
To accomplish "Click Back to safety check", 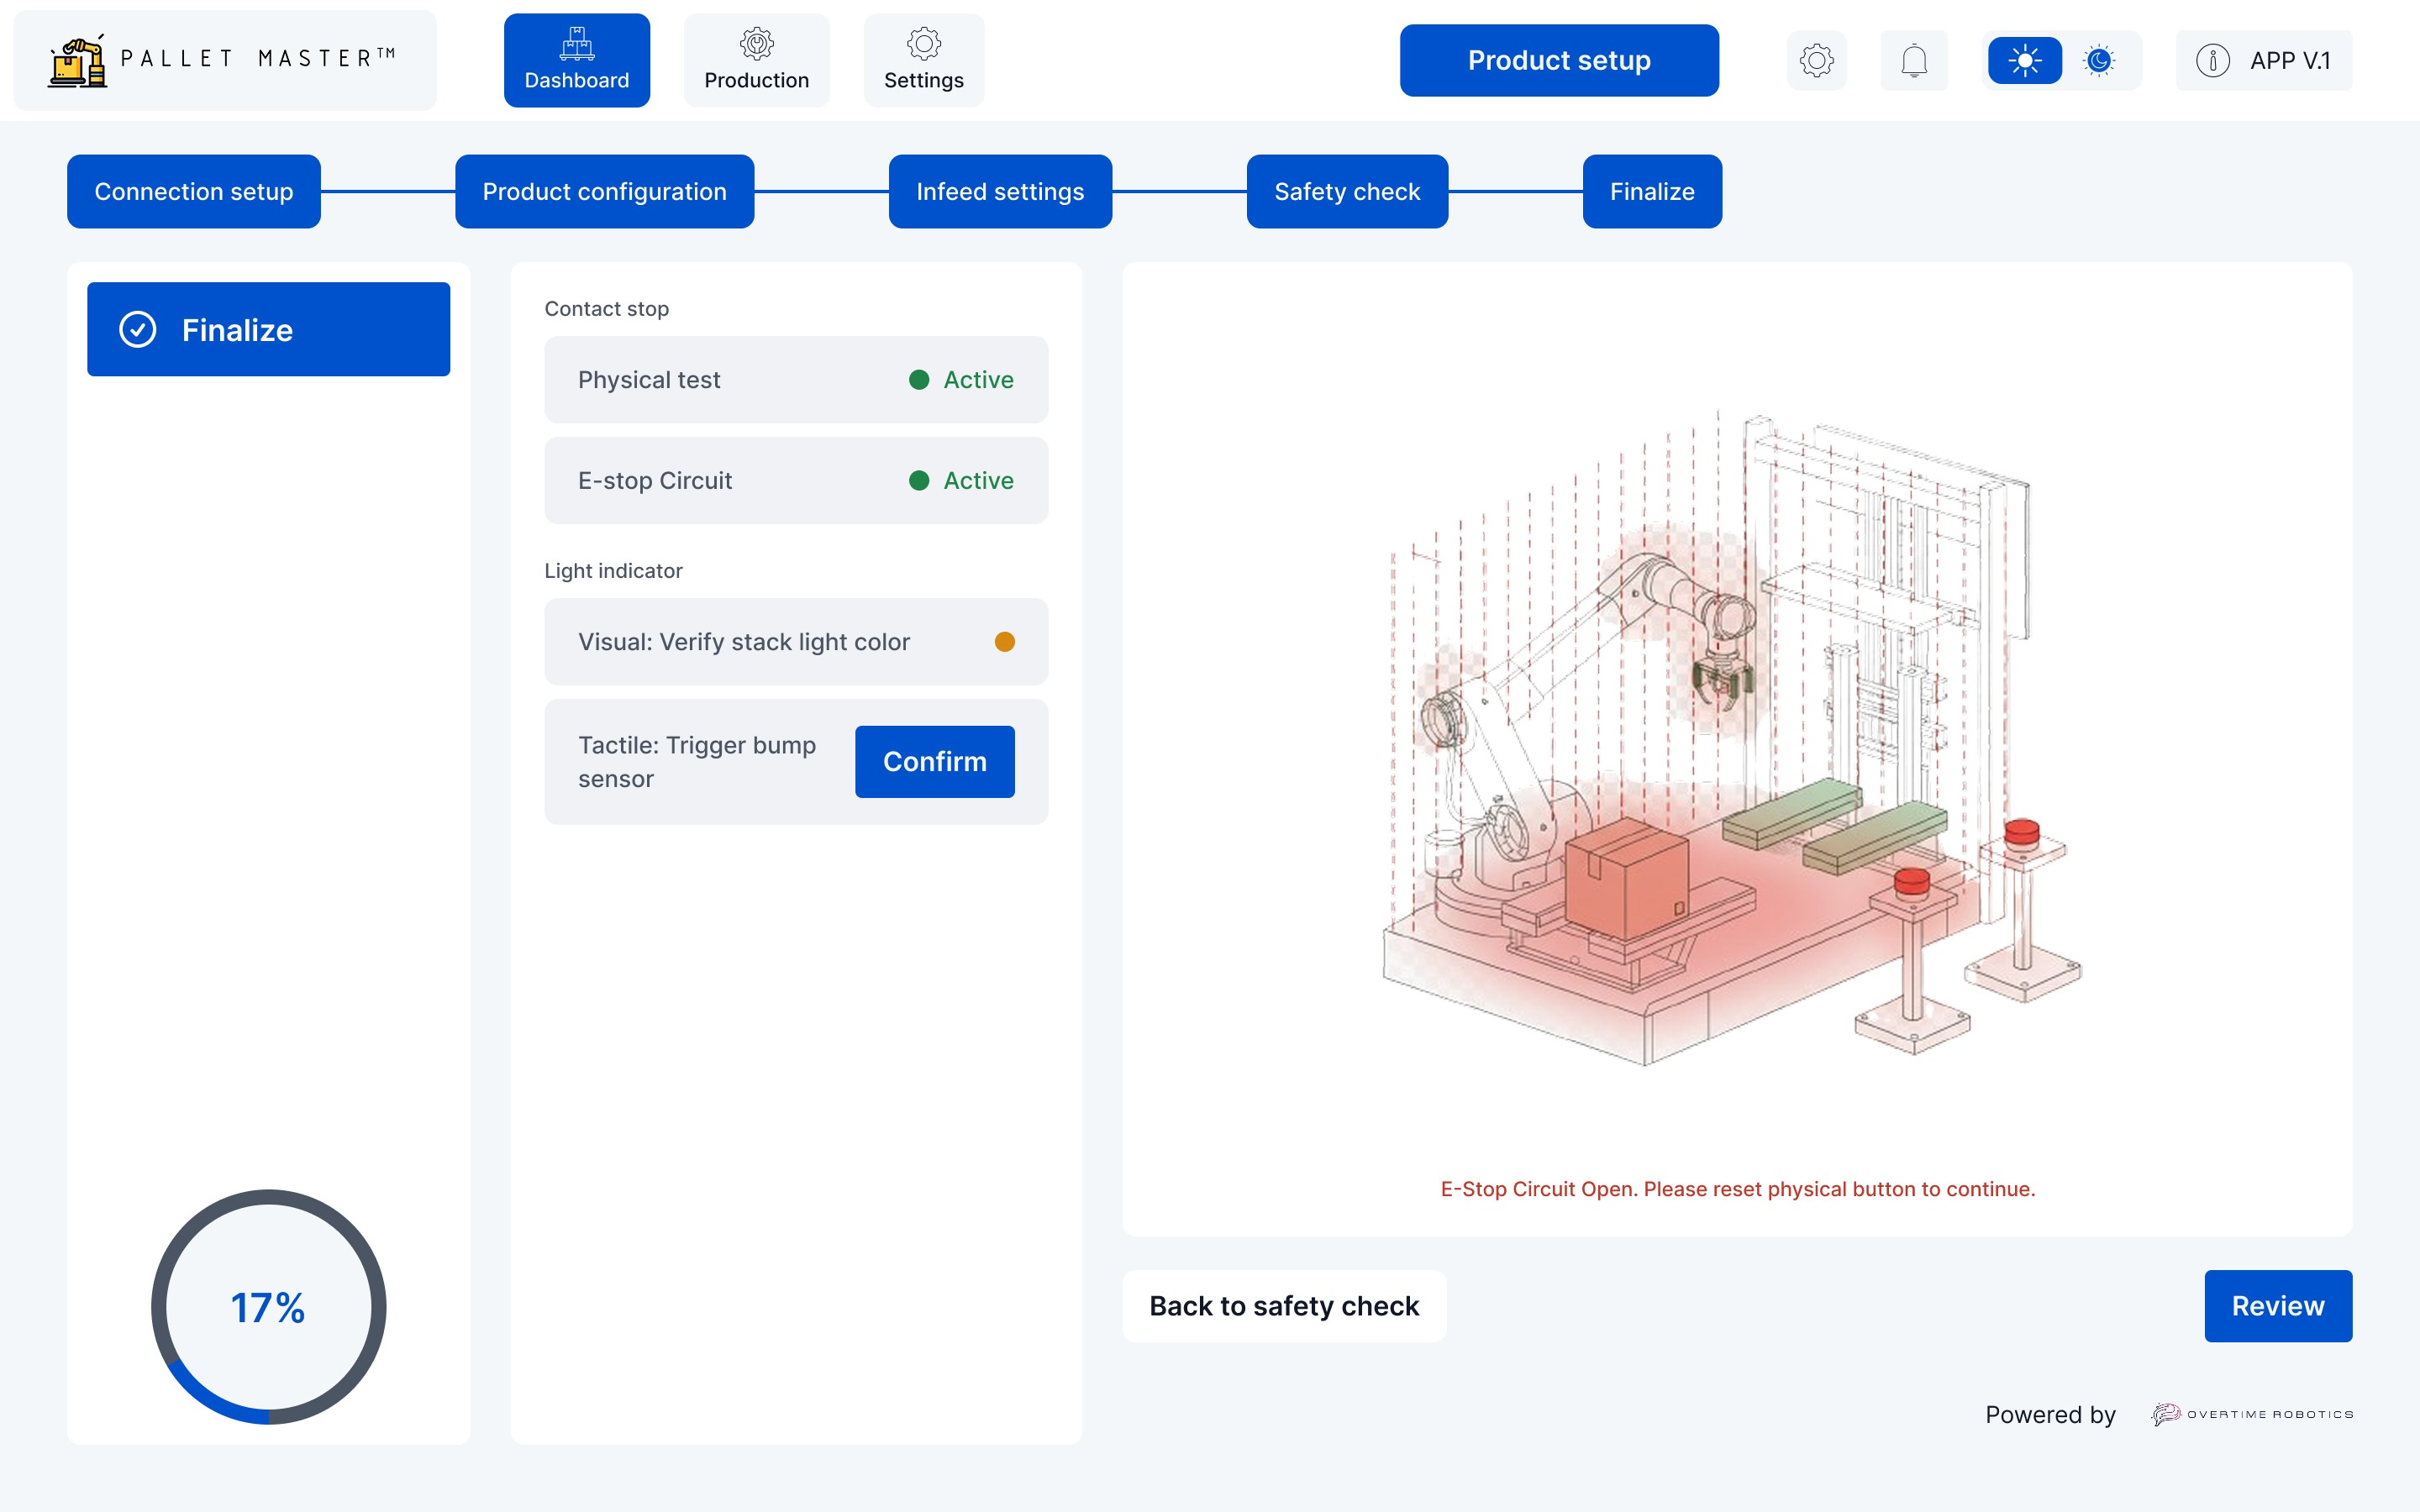I will click(1283, 1306).
